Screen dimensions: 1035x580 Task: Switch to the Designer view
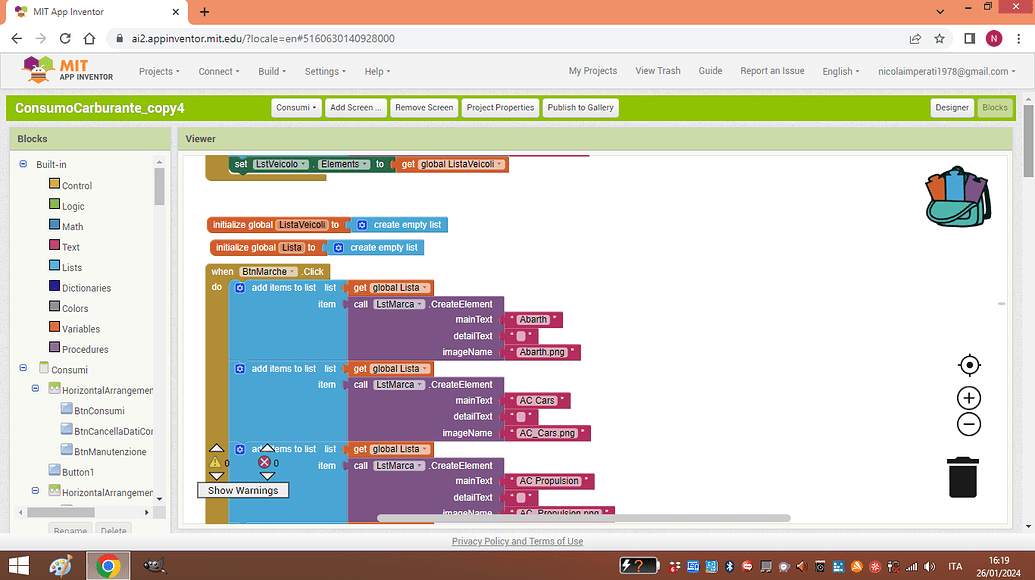point(951,108)
